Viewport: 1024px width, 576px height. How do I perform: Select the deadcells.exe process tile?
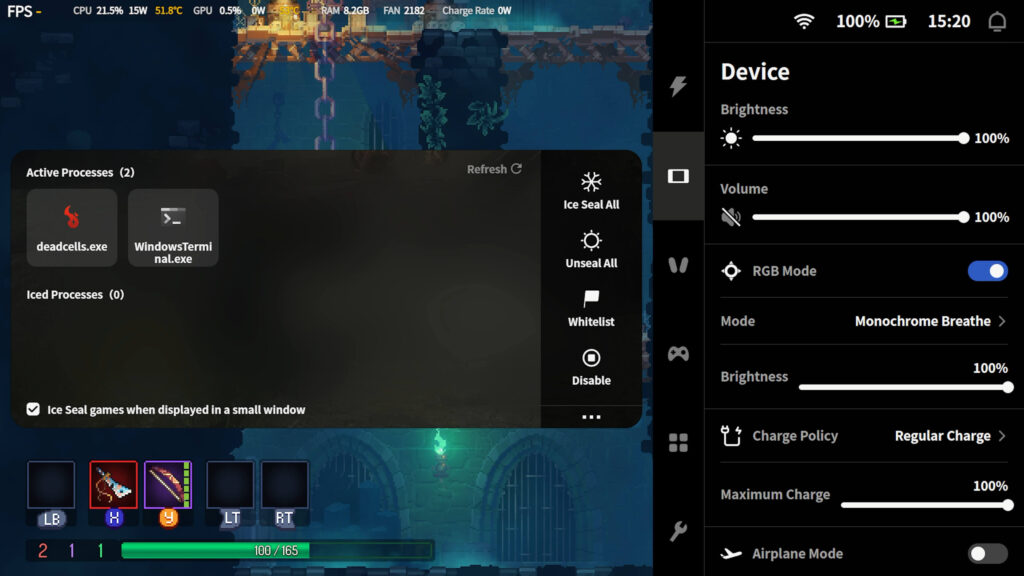click(72, 227)
